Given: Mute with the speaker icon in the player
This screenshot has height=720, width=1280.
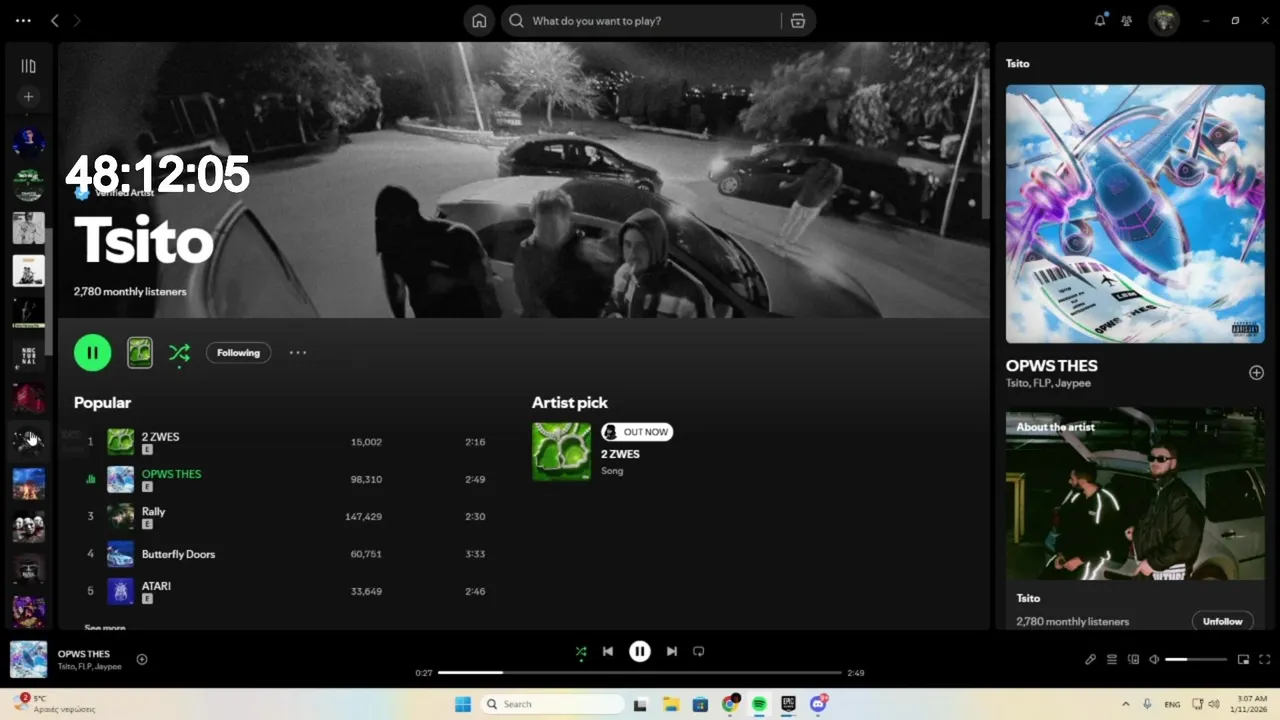Looking at the screenshot, I should [x=1154, y=659].
